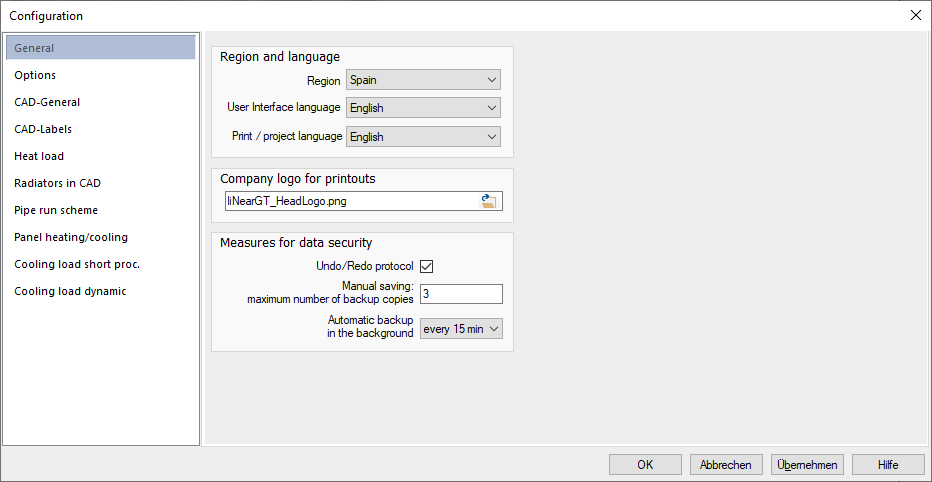Open the Print / project language dropdown
Viewport: 932px width, 482px height.
click(423, 137)
